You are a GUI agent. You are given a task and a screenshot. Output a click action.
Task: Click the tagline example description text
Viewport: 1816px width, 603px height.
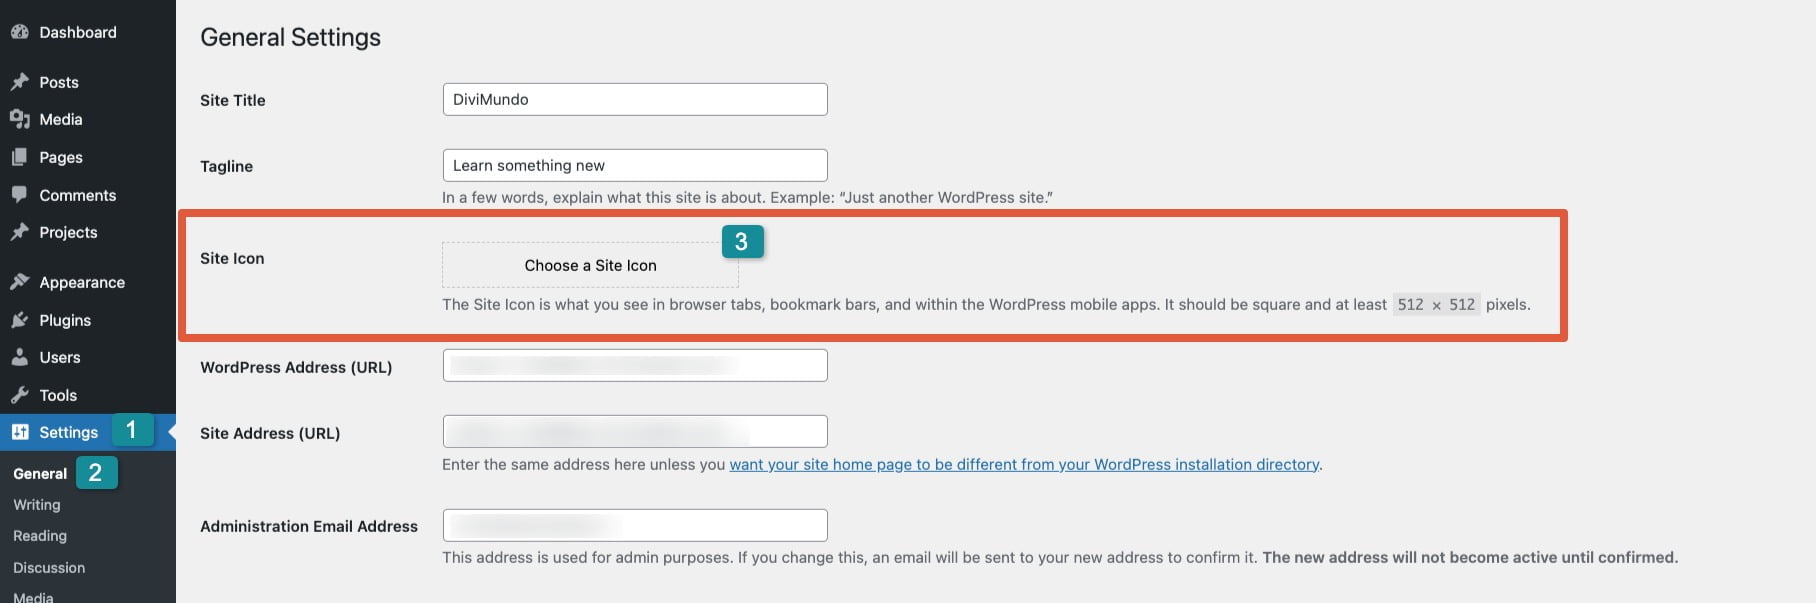(747, 197)
